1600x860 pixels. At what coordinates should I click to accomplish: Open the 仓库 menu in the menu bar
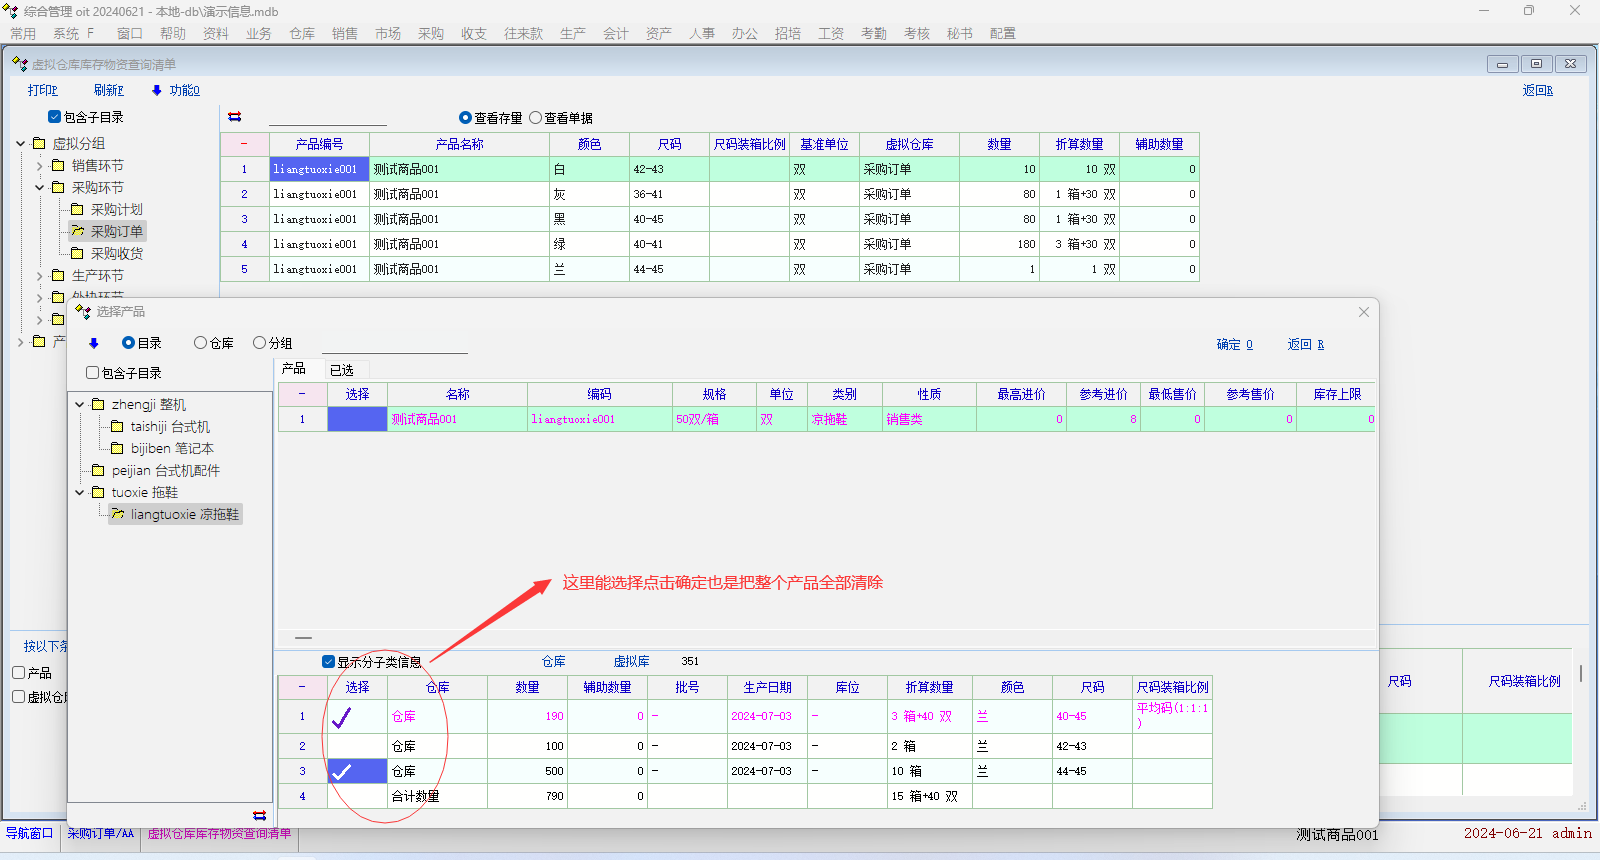(x=301, y=33)
